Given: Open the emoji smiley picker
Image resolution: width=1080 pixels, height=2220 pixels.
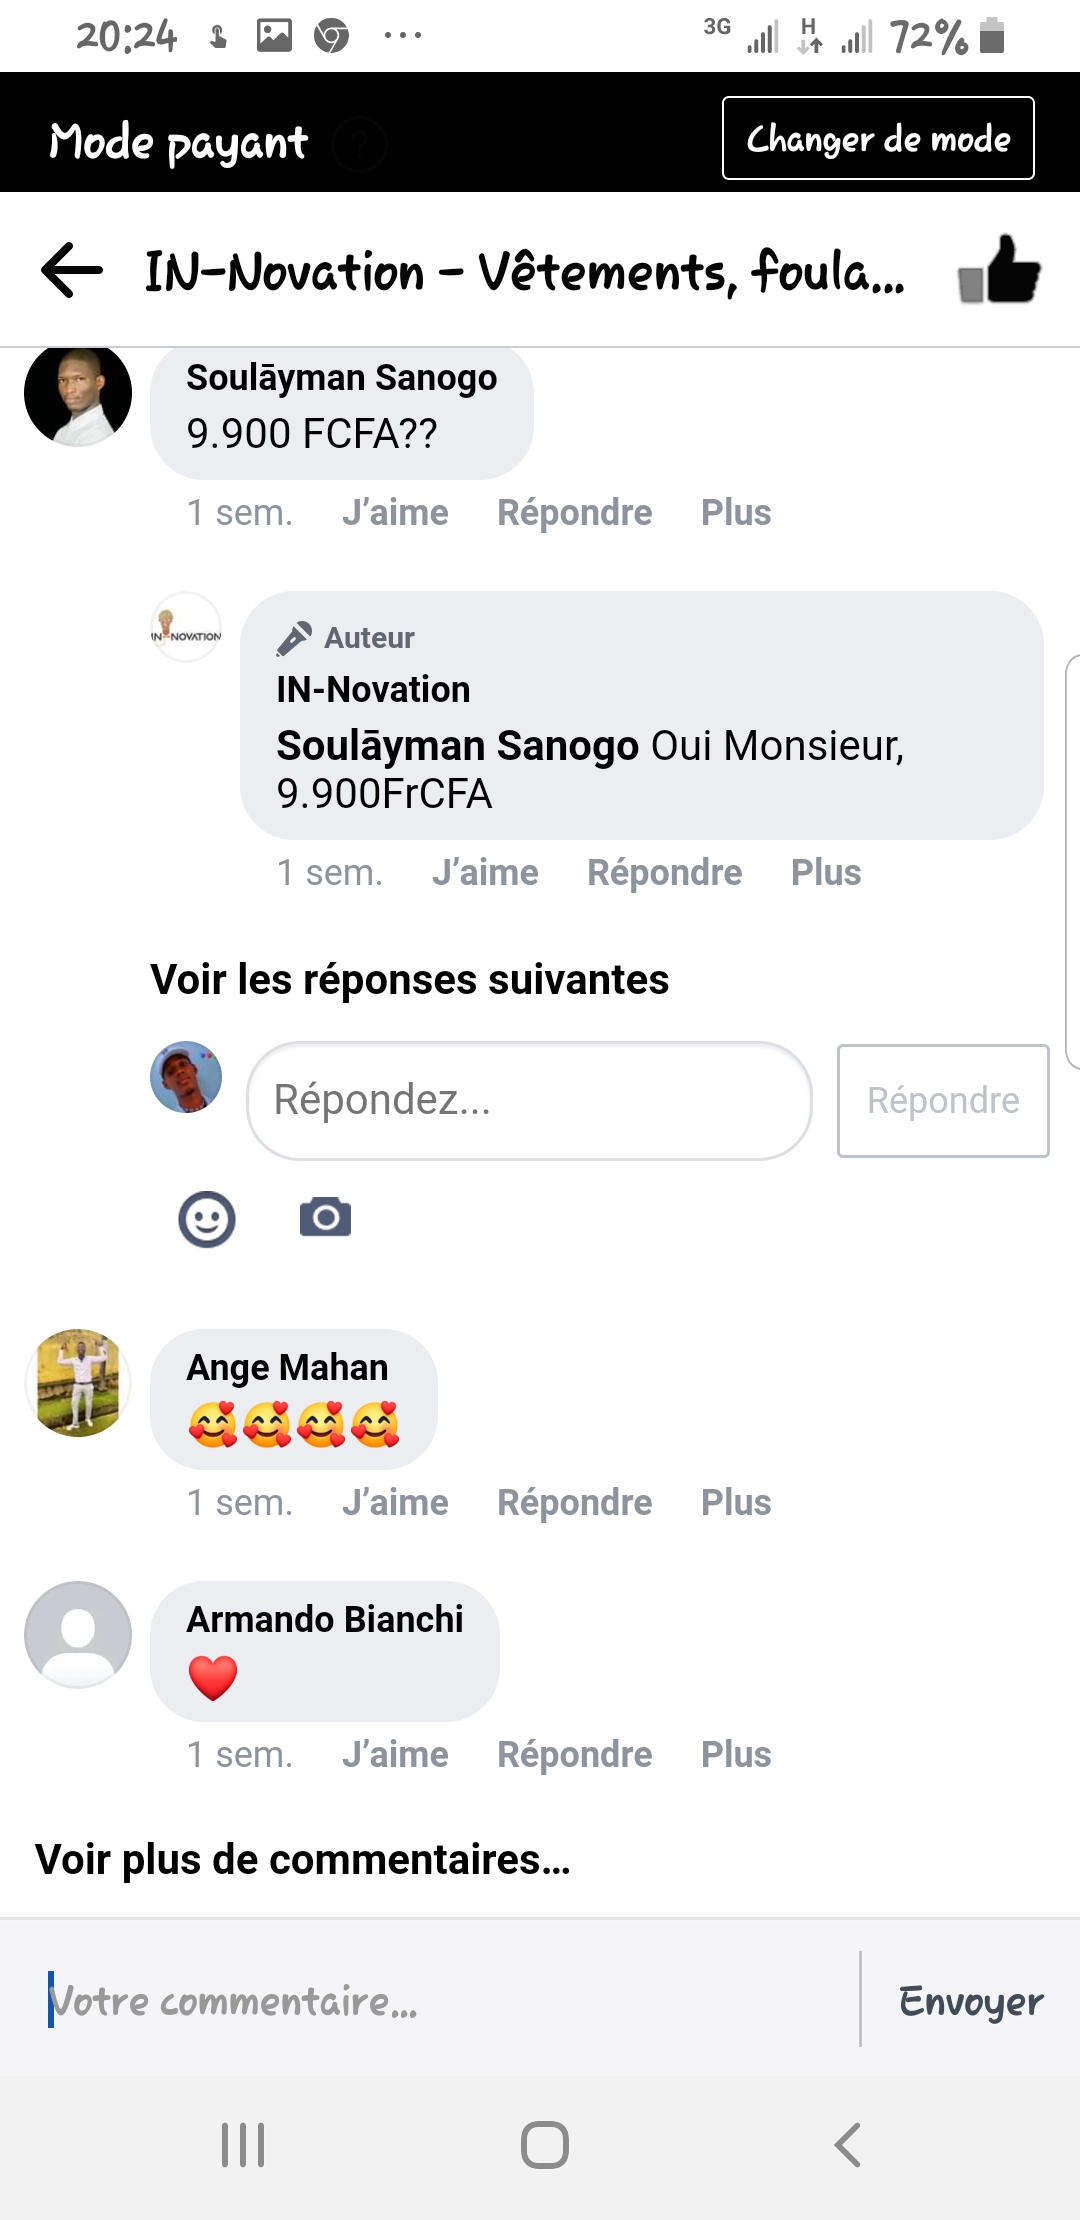Looking at the screenshot, I should tap(207, 1219).
